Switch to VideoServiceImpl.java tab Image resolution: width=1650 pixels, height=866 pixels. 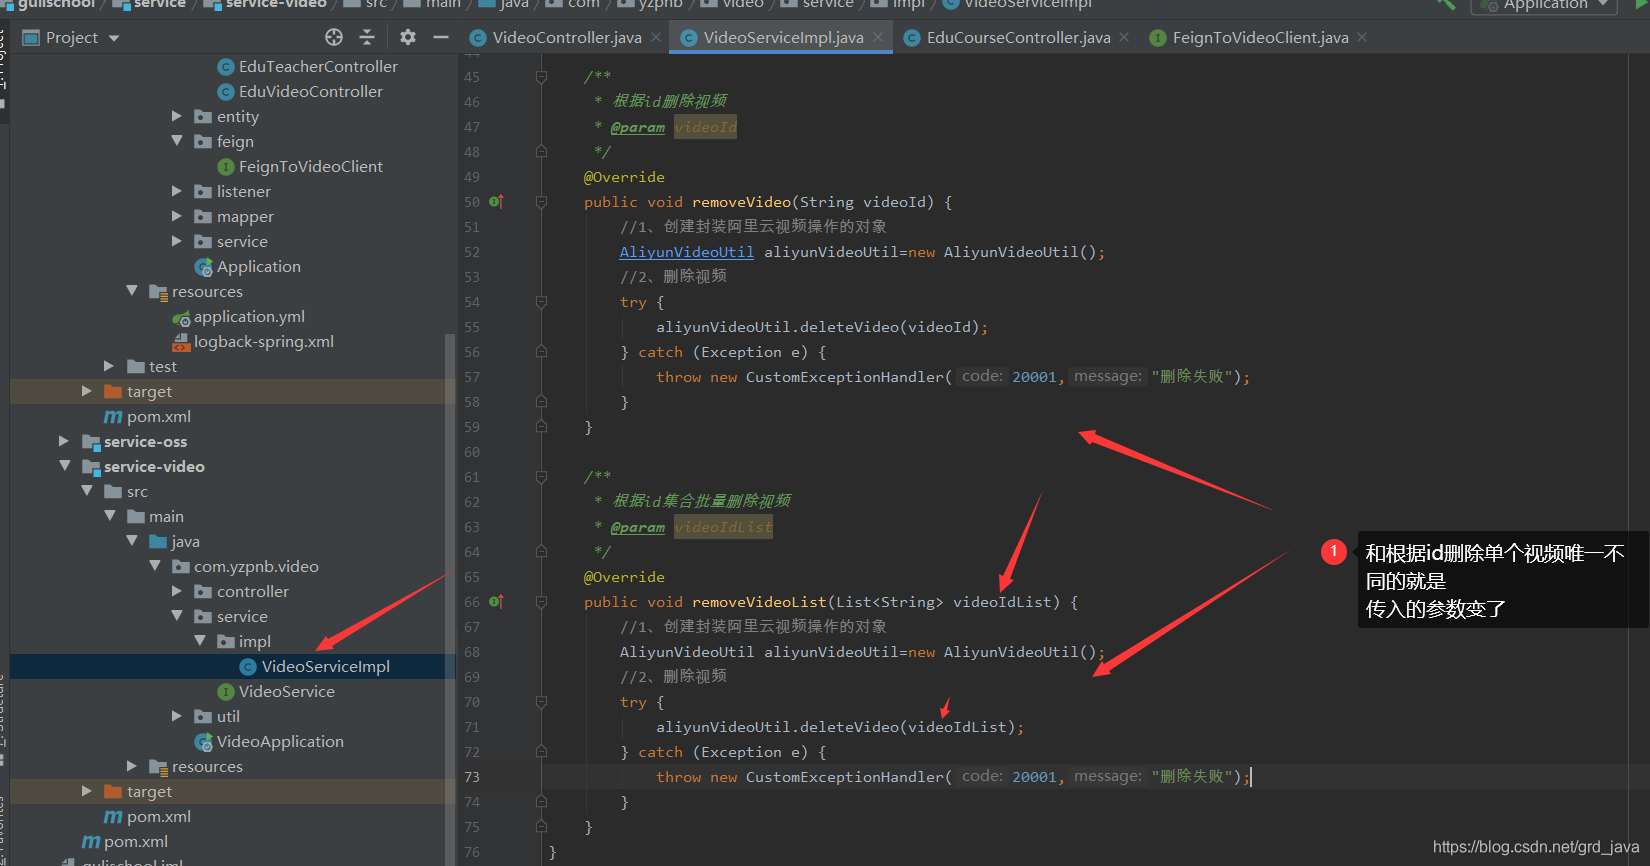click(x=783, y=37)
